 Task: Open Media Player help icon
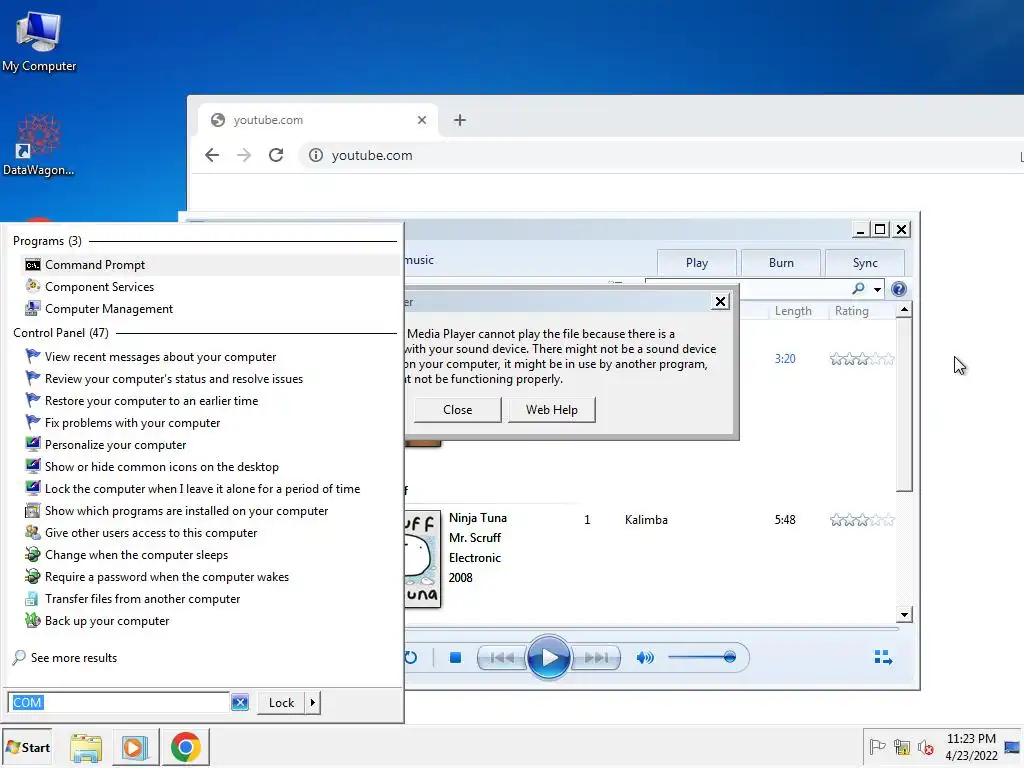[899, 289]
